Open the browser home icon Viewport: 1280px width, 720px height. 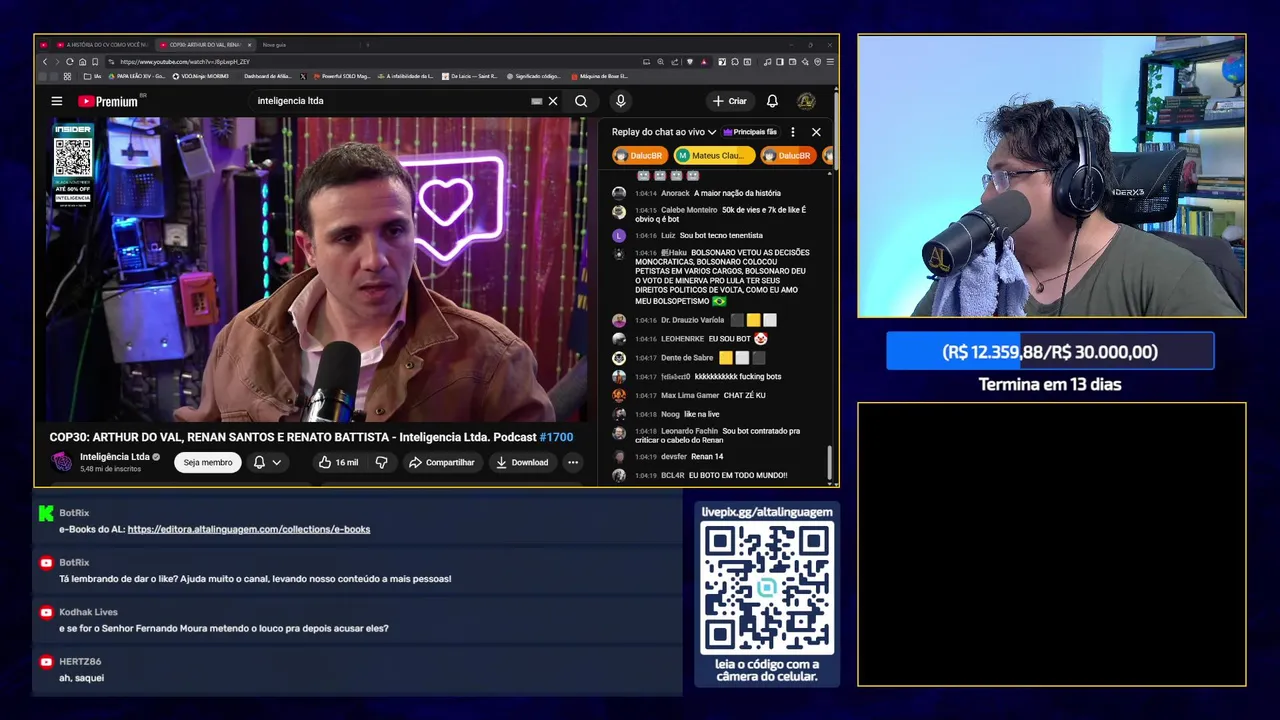click(x=81, y=62)
